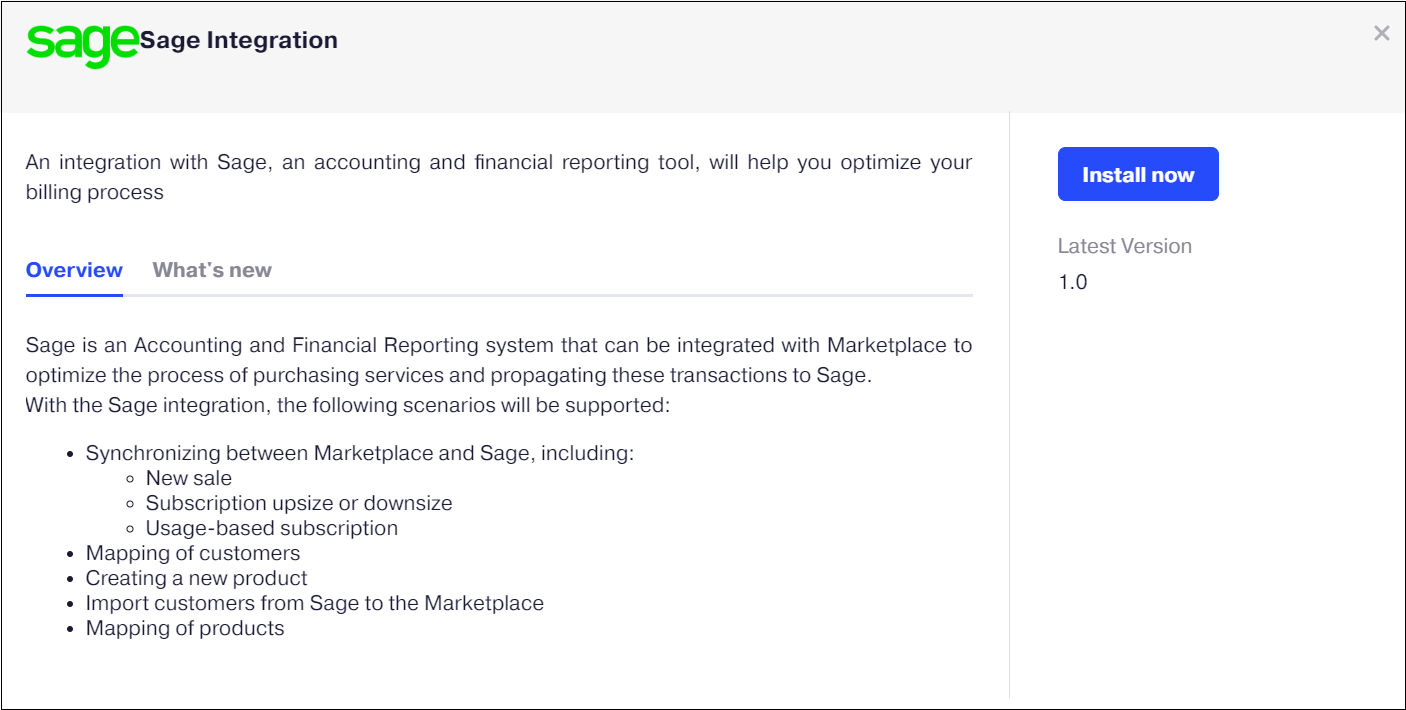Switch to the Overview tab

[x=74, y=270]
